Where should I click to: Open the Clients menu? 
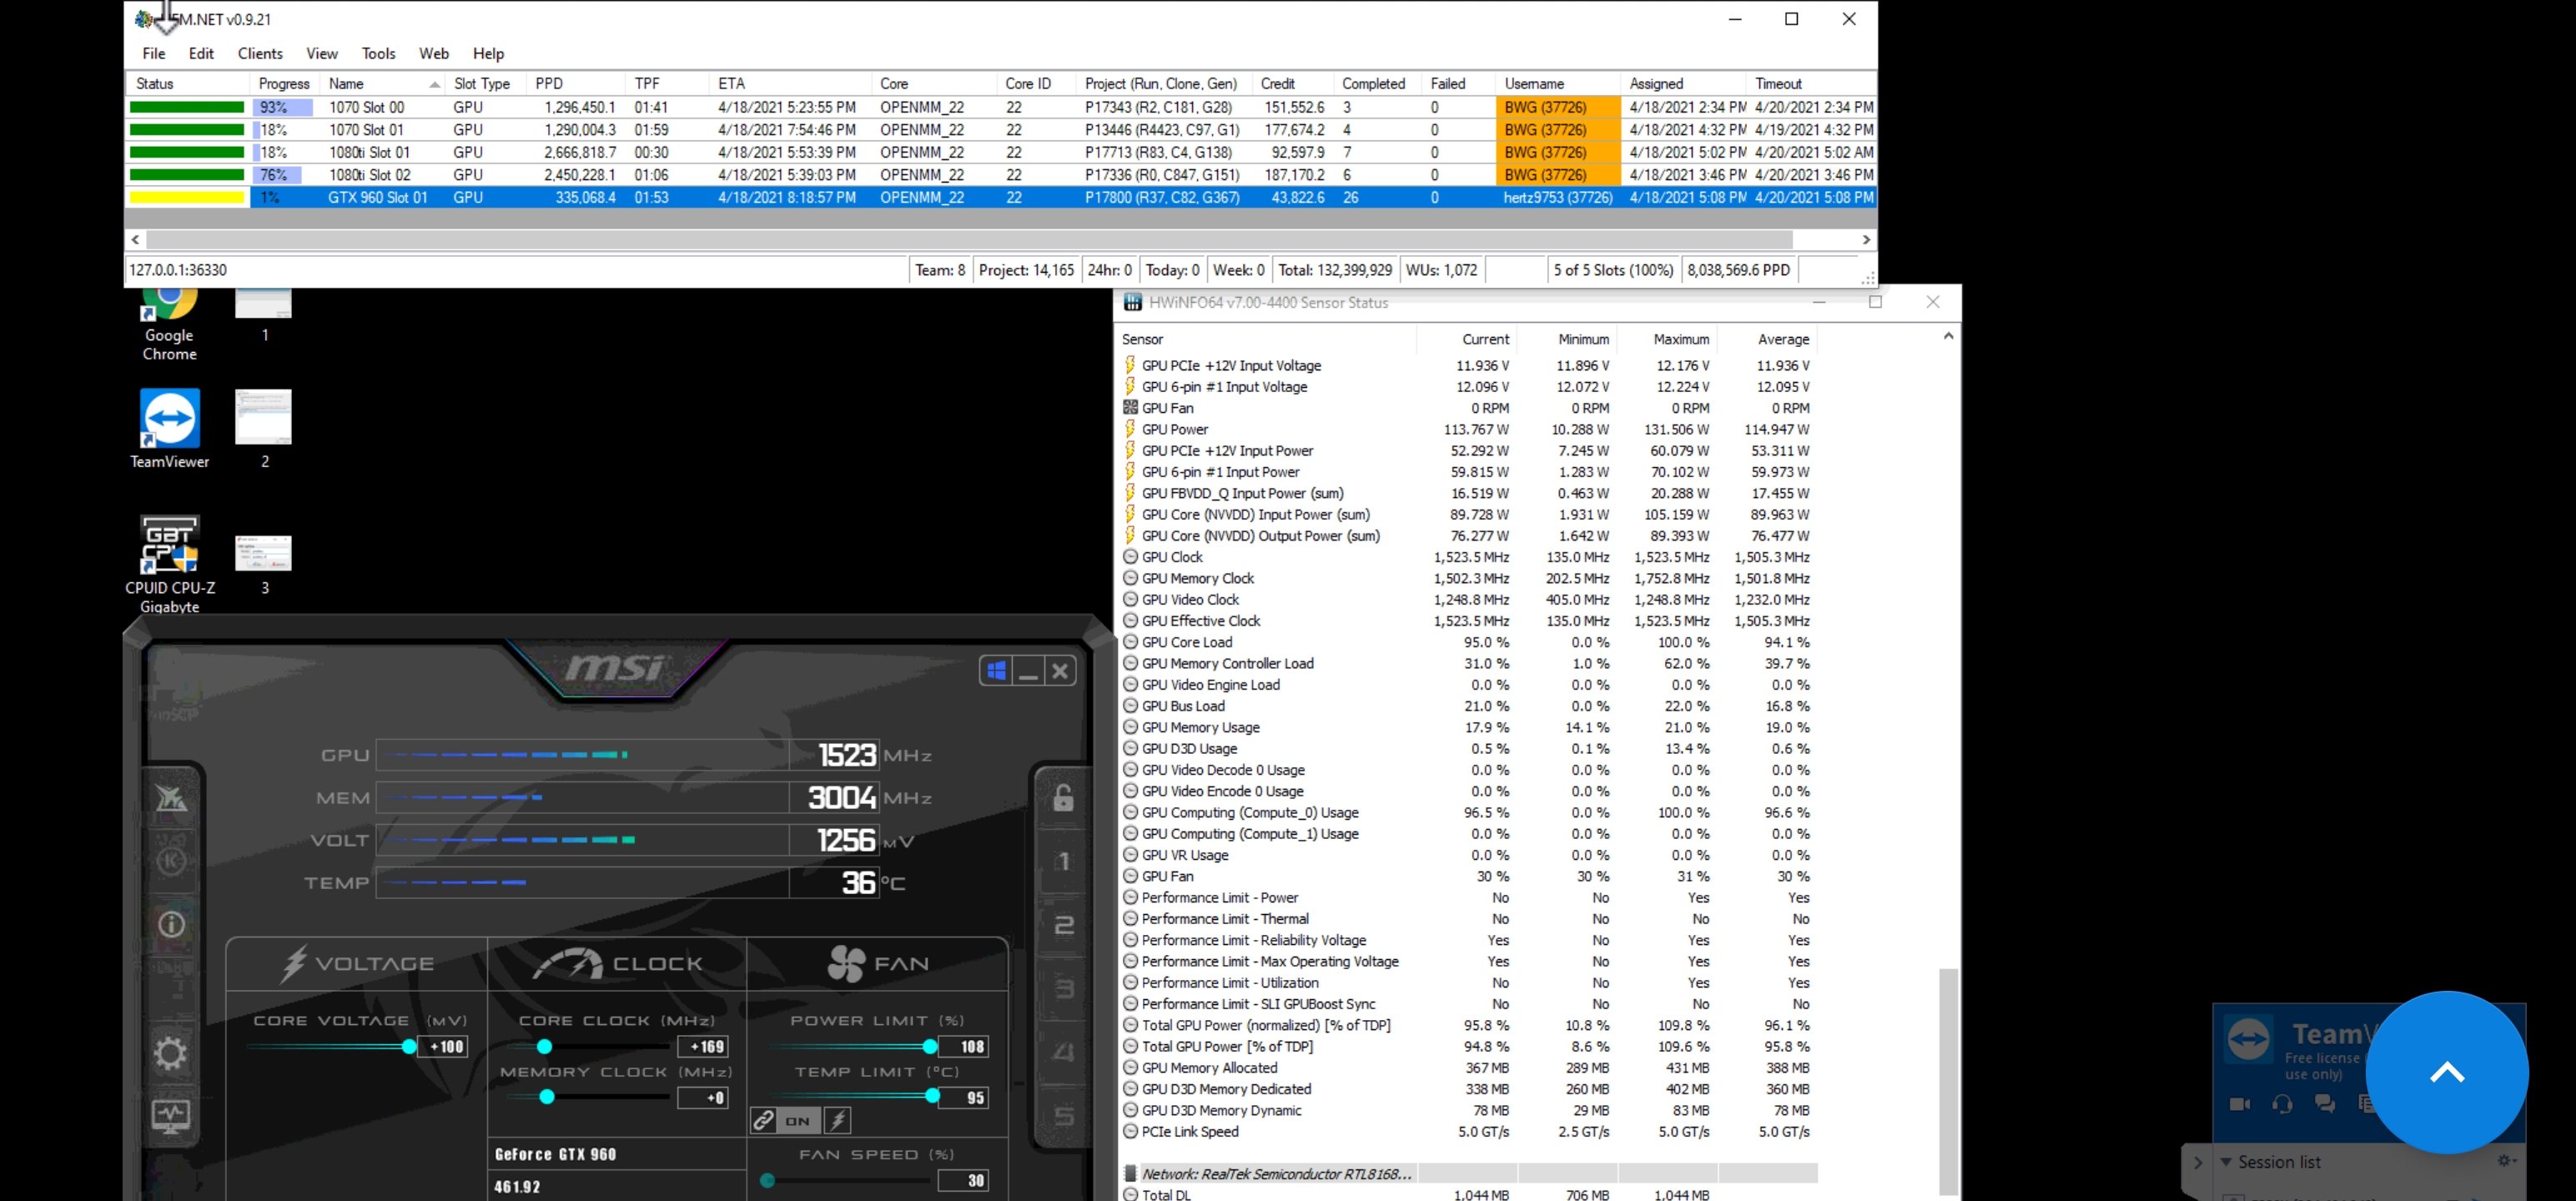coord(260,53)
